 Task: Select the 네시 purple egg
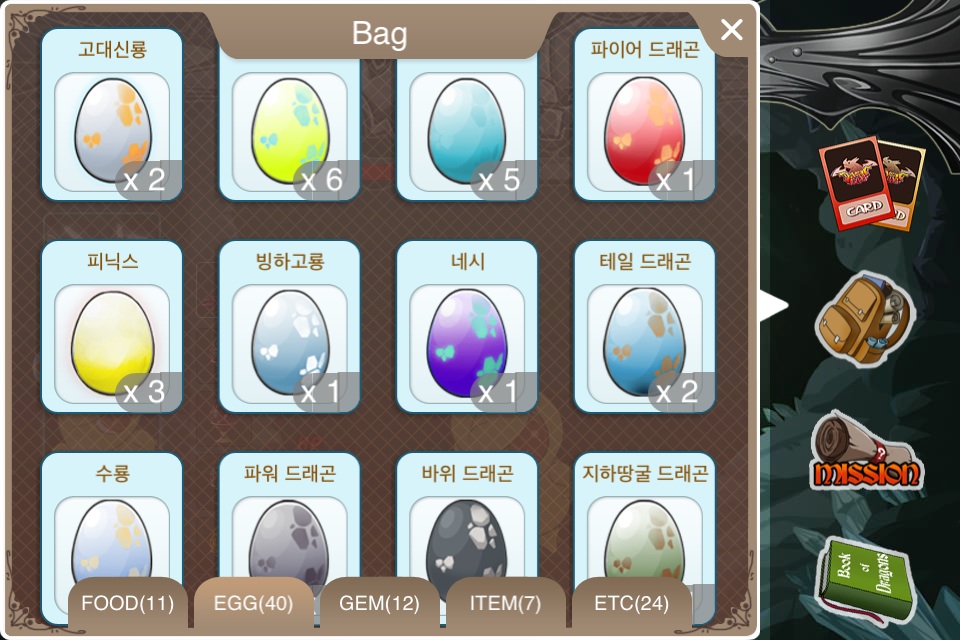tap(467, 326)
